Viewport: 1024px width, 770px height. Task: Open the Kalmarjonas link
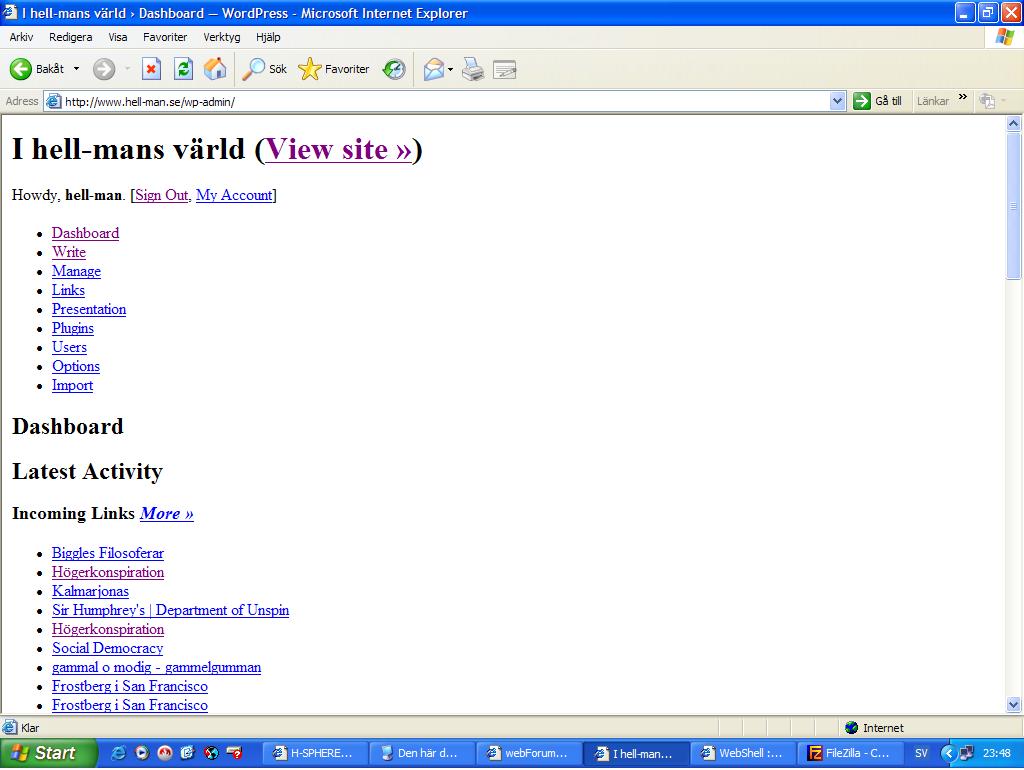[x=90, y=591]
